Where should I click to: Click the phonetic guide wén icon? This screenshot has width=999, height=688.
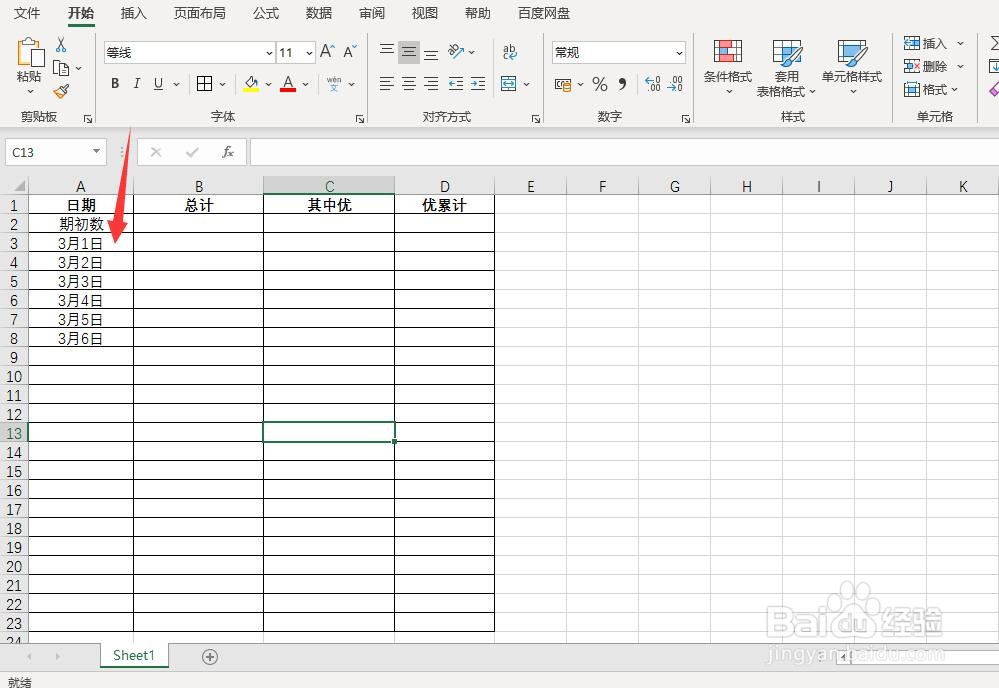pos(334,83)
